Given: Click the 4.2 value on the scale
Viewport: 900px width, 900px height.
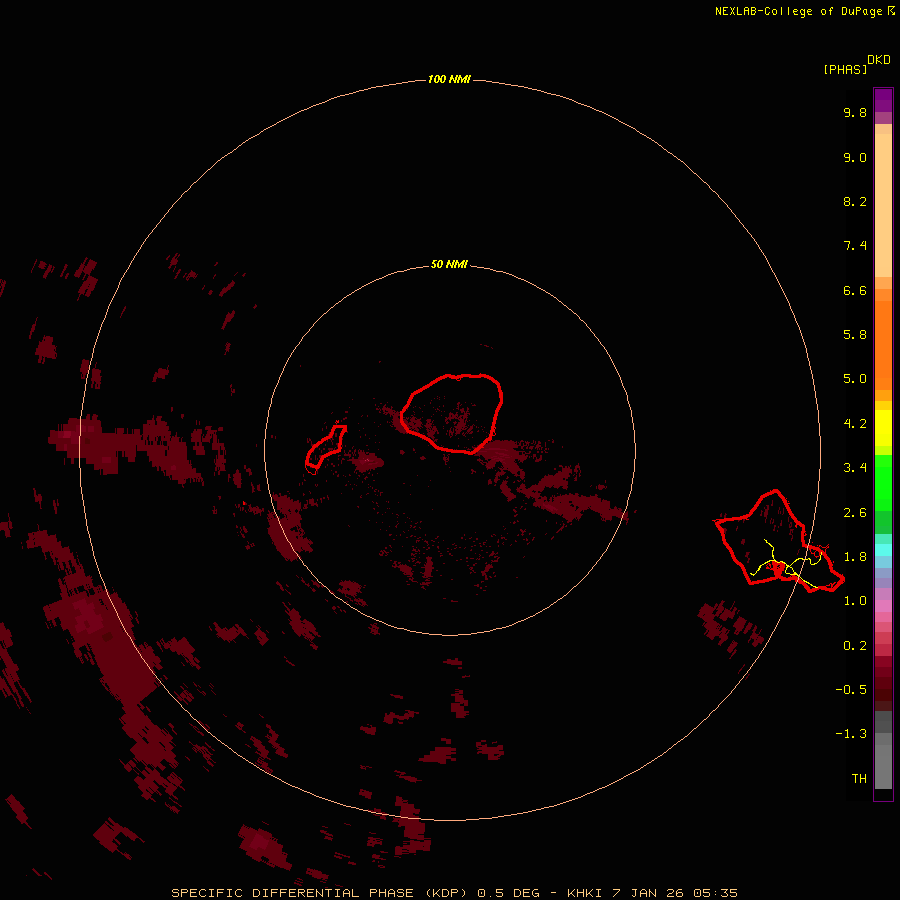Looking at the screenshot, I should (855, 424).
